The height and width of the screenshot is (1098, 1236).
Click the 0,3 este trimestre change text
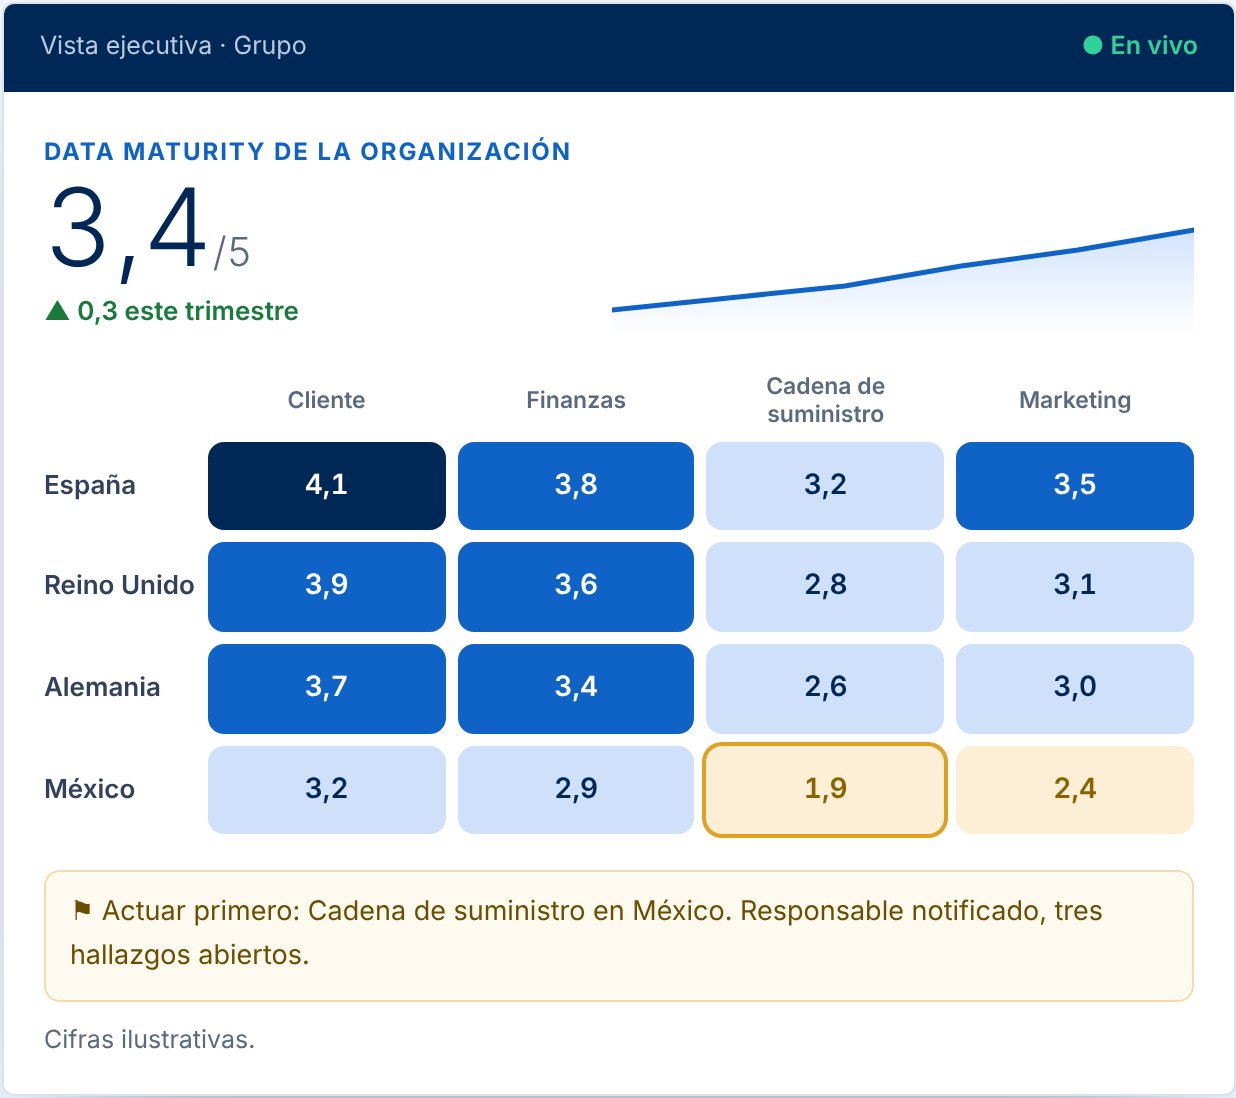188,311
